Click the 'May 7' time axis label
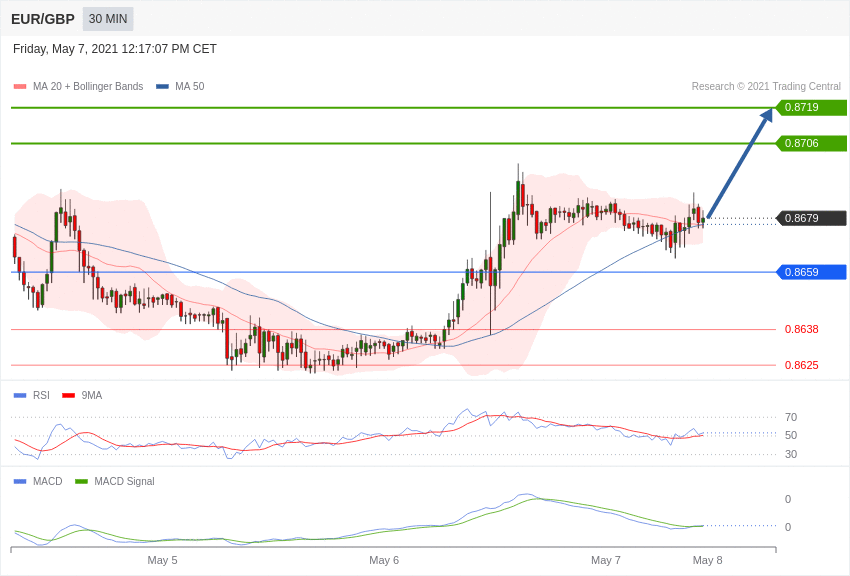The height and width of the screenshot is (576, 850). pyautogui.click(x=606, y=560)
